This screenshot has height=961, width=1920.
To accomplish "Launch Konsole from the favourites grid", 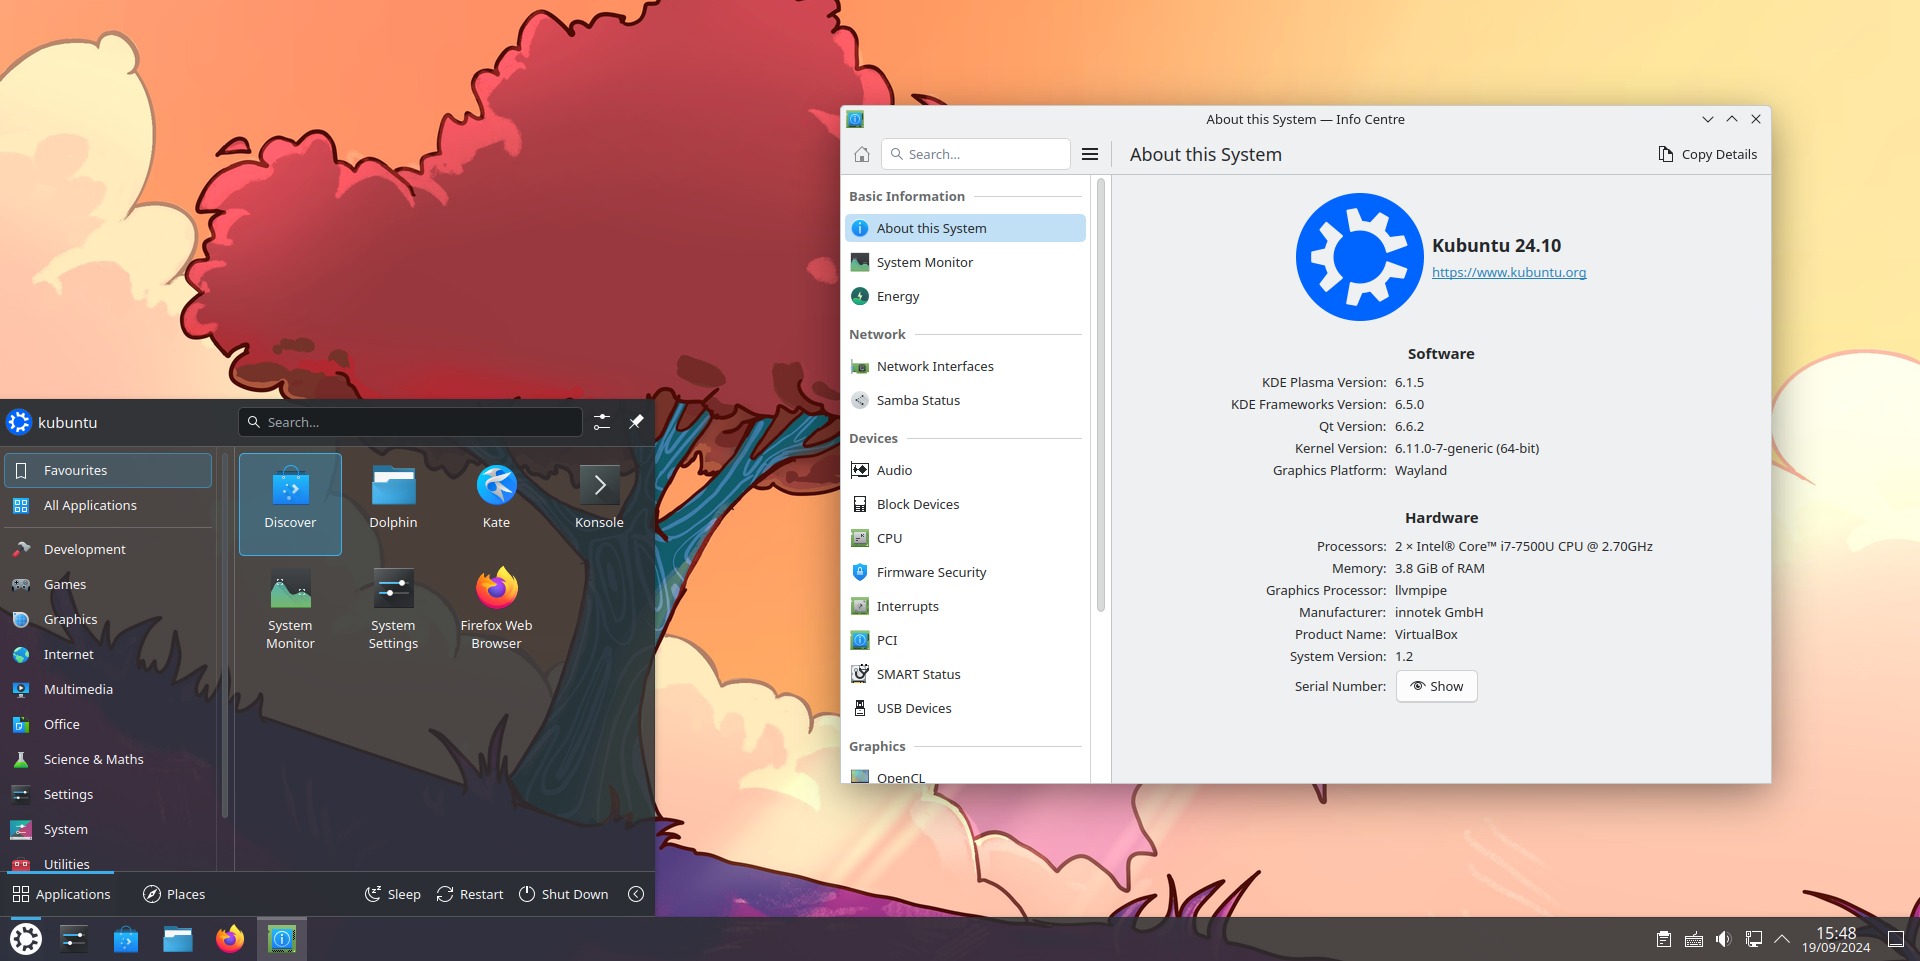I will coord(599,503).
